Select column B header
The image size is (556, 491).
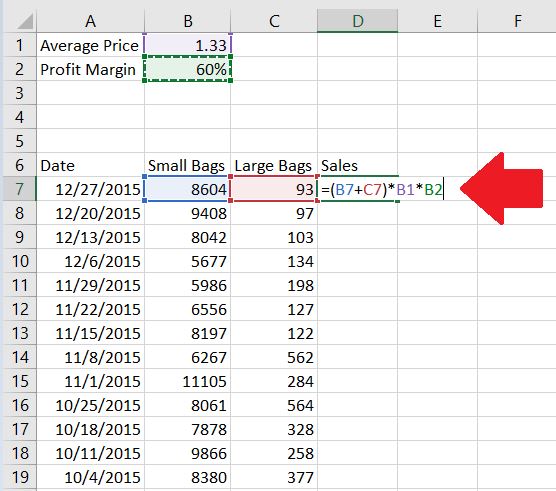coord(188,21)
